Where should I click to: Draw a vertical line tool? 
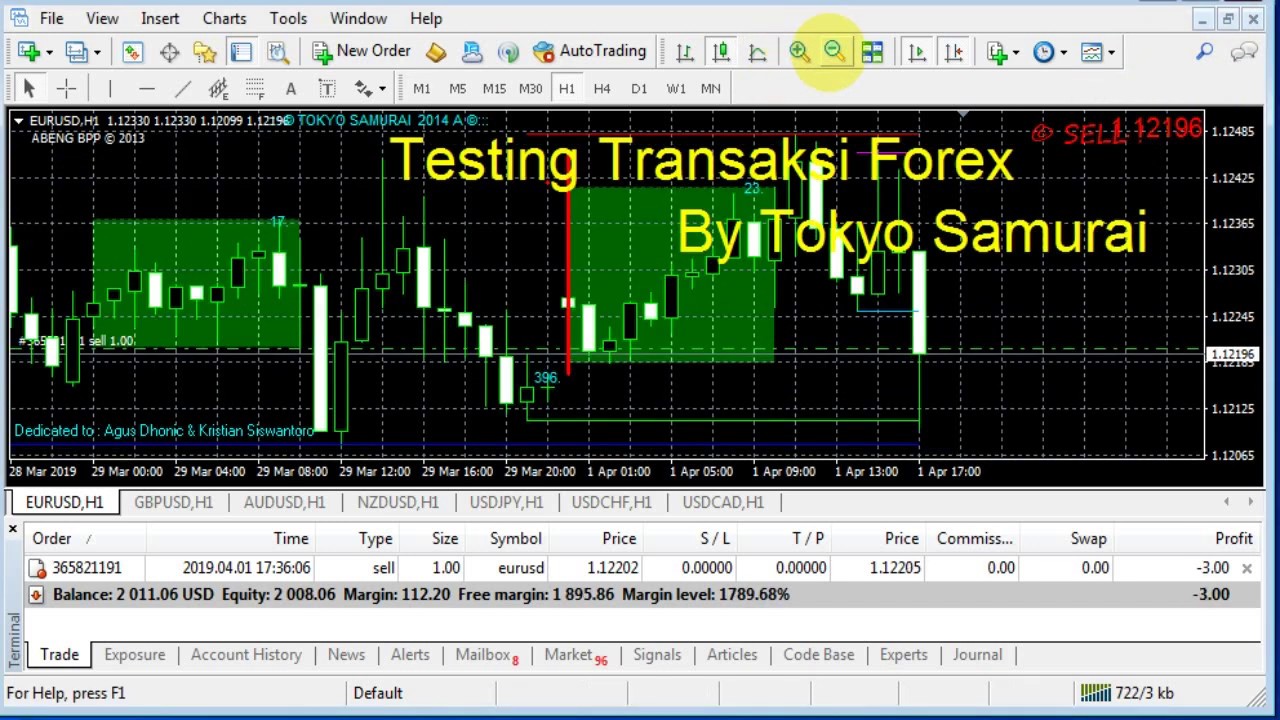pyautogui.click(x=110, y=88)
